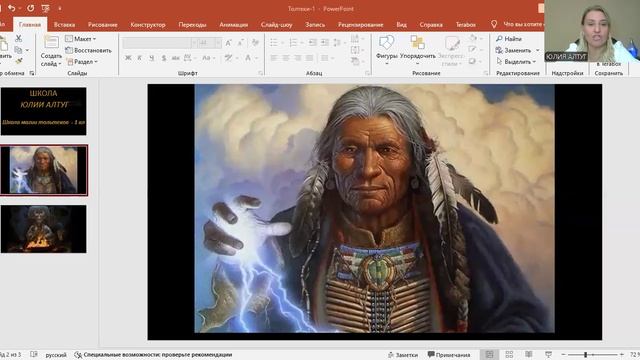Click the Фигуры shapes icon

click(386, 42)
